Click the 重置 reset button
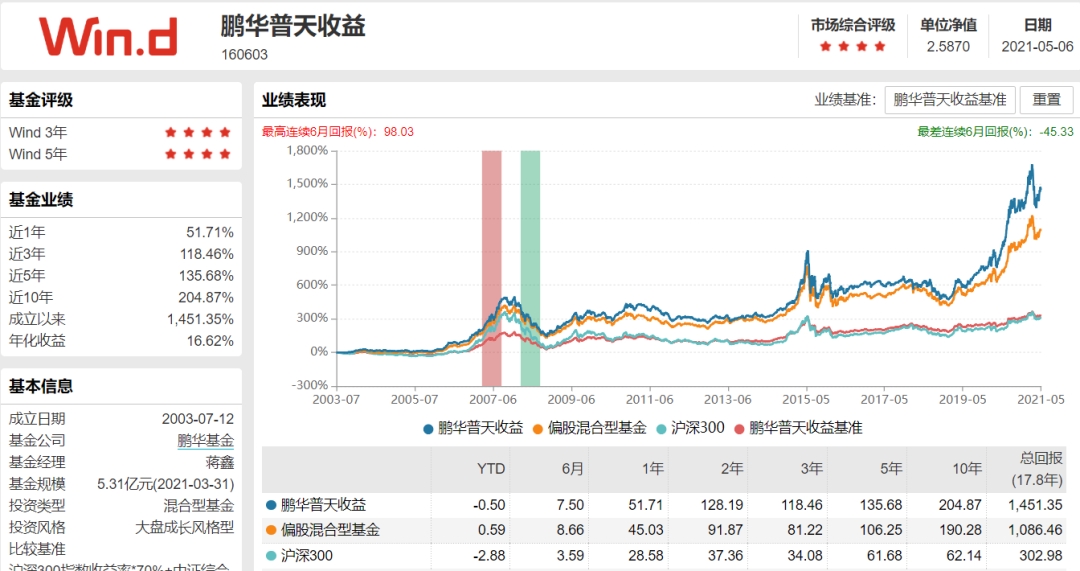The image size is (1080, 571). tap(1046, 100)
